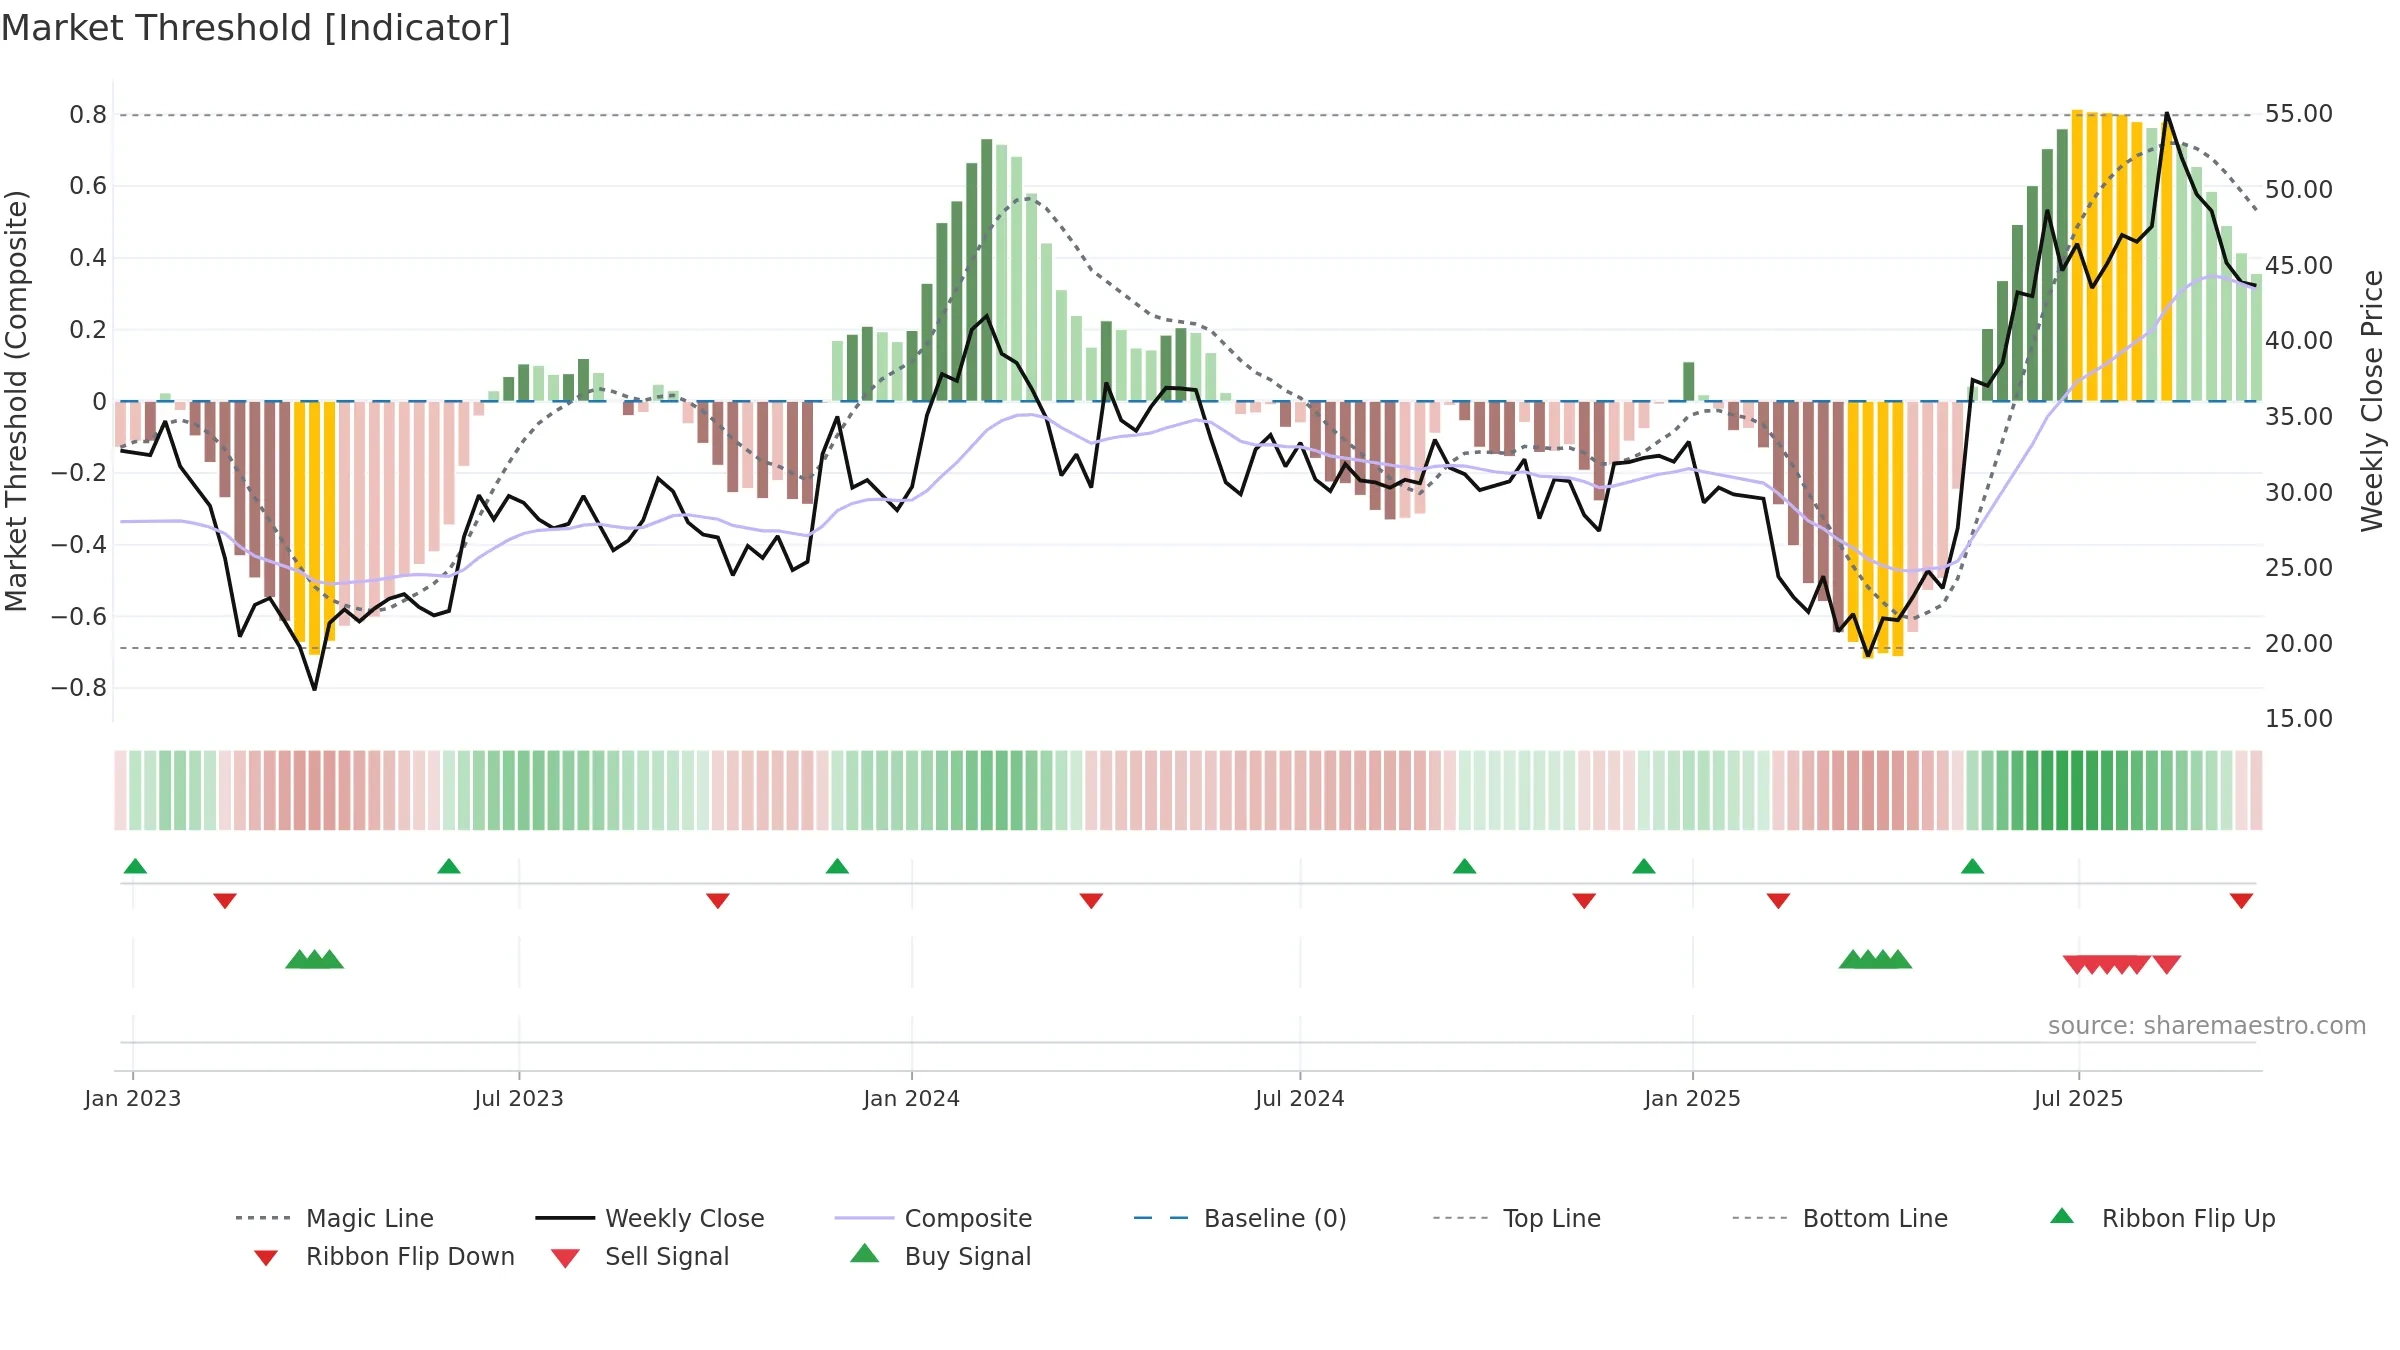Click the Ribbon Flip Up triangle before Jul 2023
This screenshot has height=1350, width=2400.
tap(449, 866)
